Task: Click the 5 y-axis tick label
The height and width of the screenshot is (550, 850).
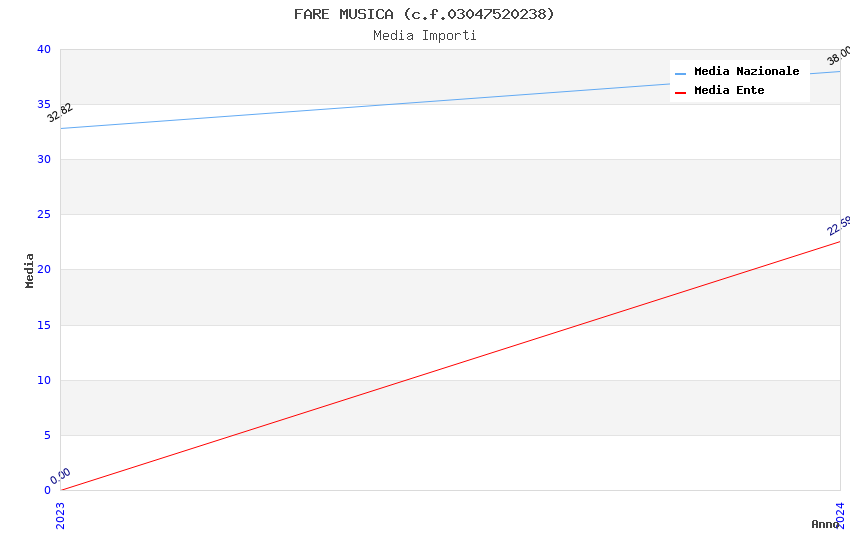Action: [46, 435]
